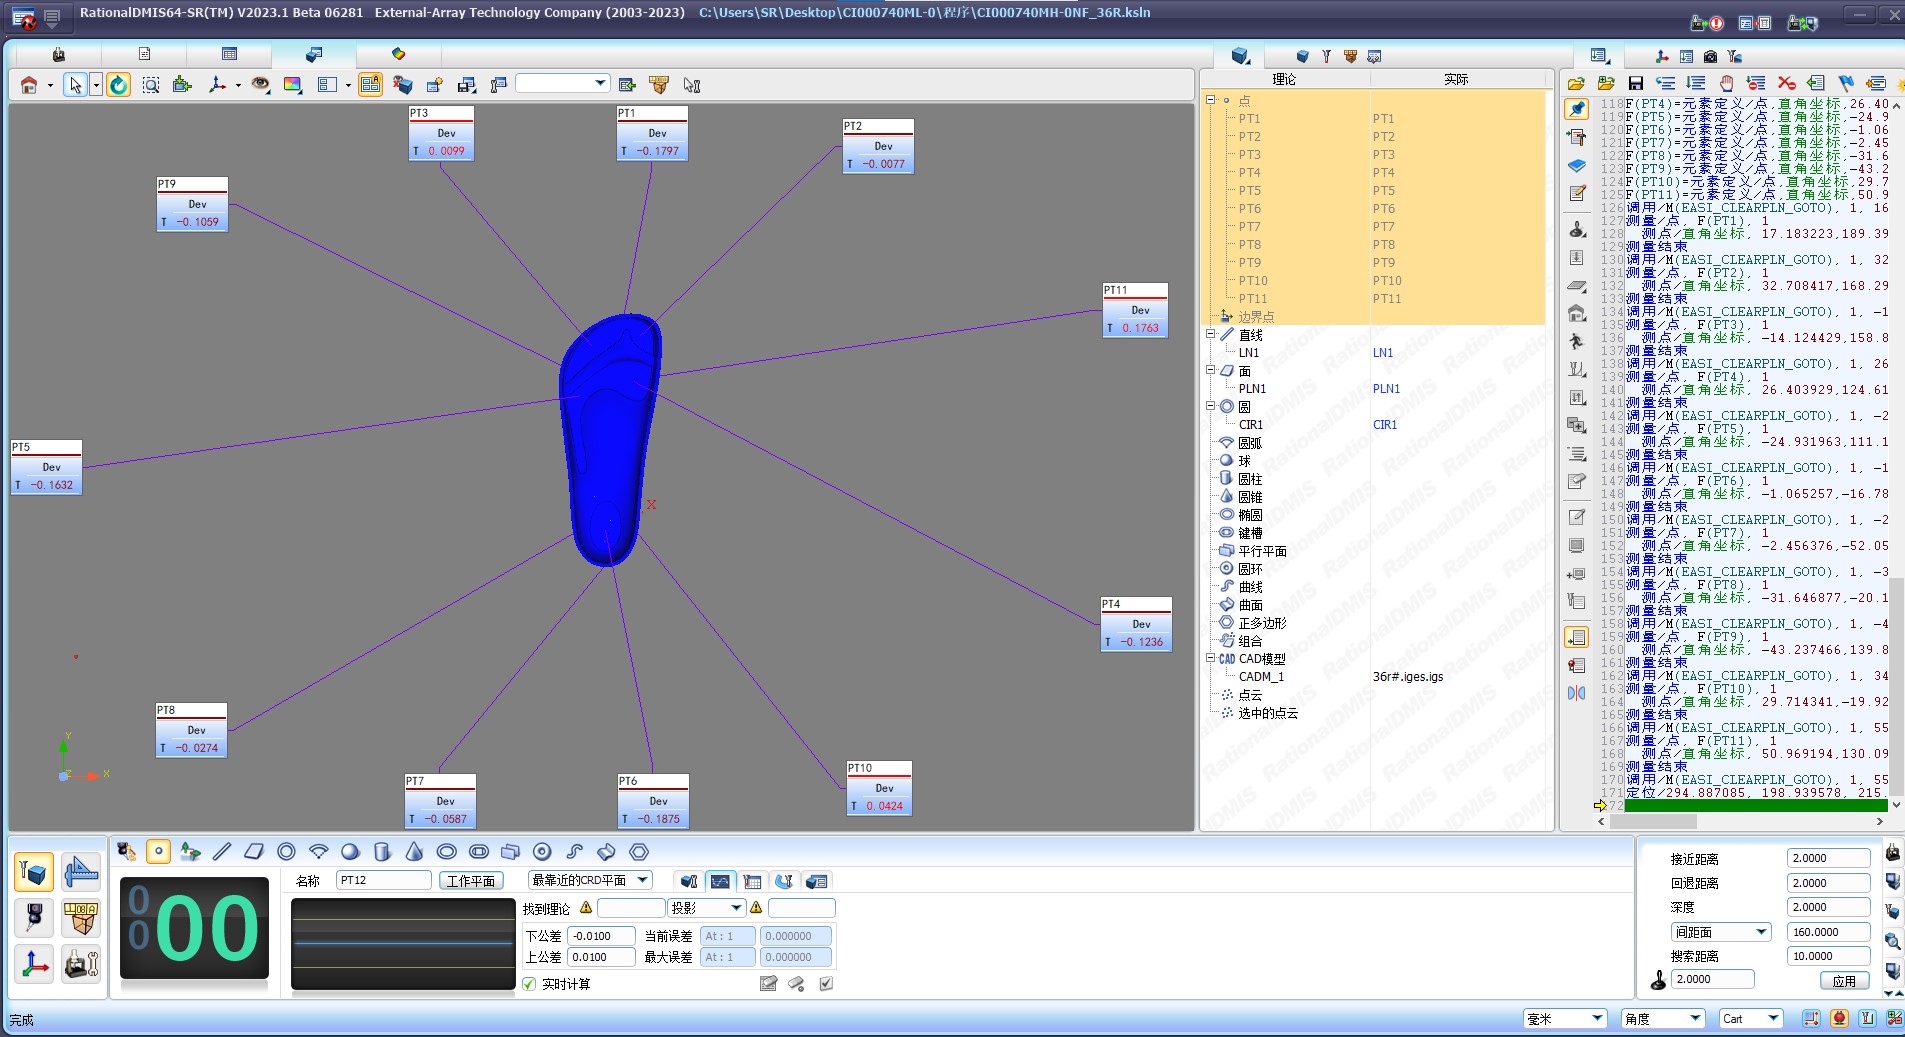This screenshot has height=1037, width=1905.
Task: Click the red scissors delete icon
Action: pyautogui.click(x=1786, y=83)
